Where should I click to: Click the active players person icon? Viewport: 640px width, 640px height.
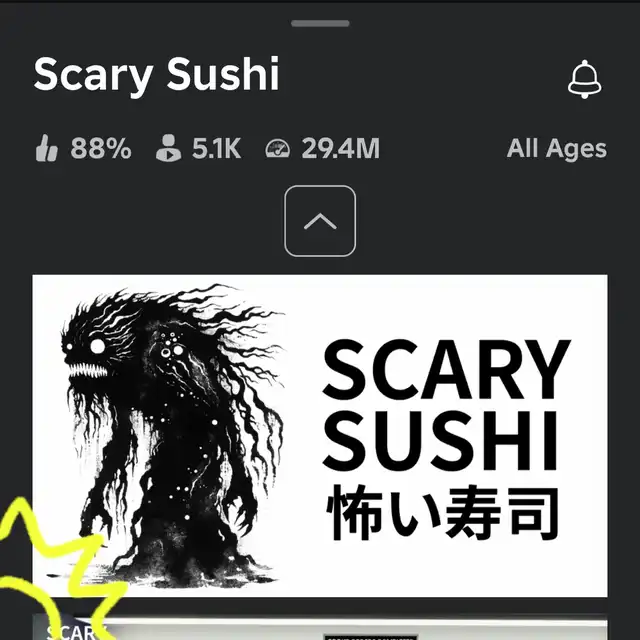click(x=168, y=148)
